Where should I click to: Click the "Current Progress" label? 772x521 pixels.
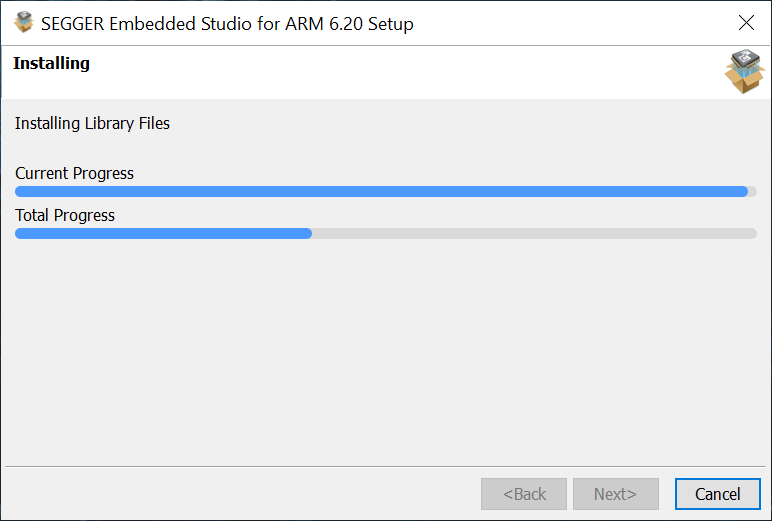[x=74, y=174]
